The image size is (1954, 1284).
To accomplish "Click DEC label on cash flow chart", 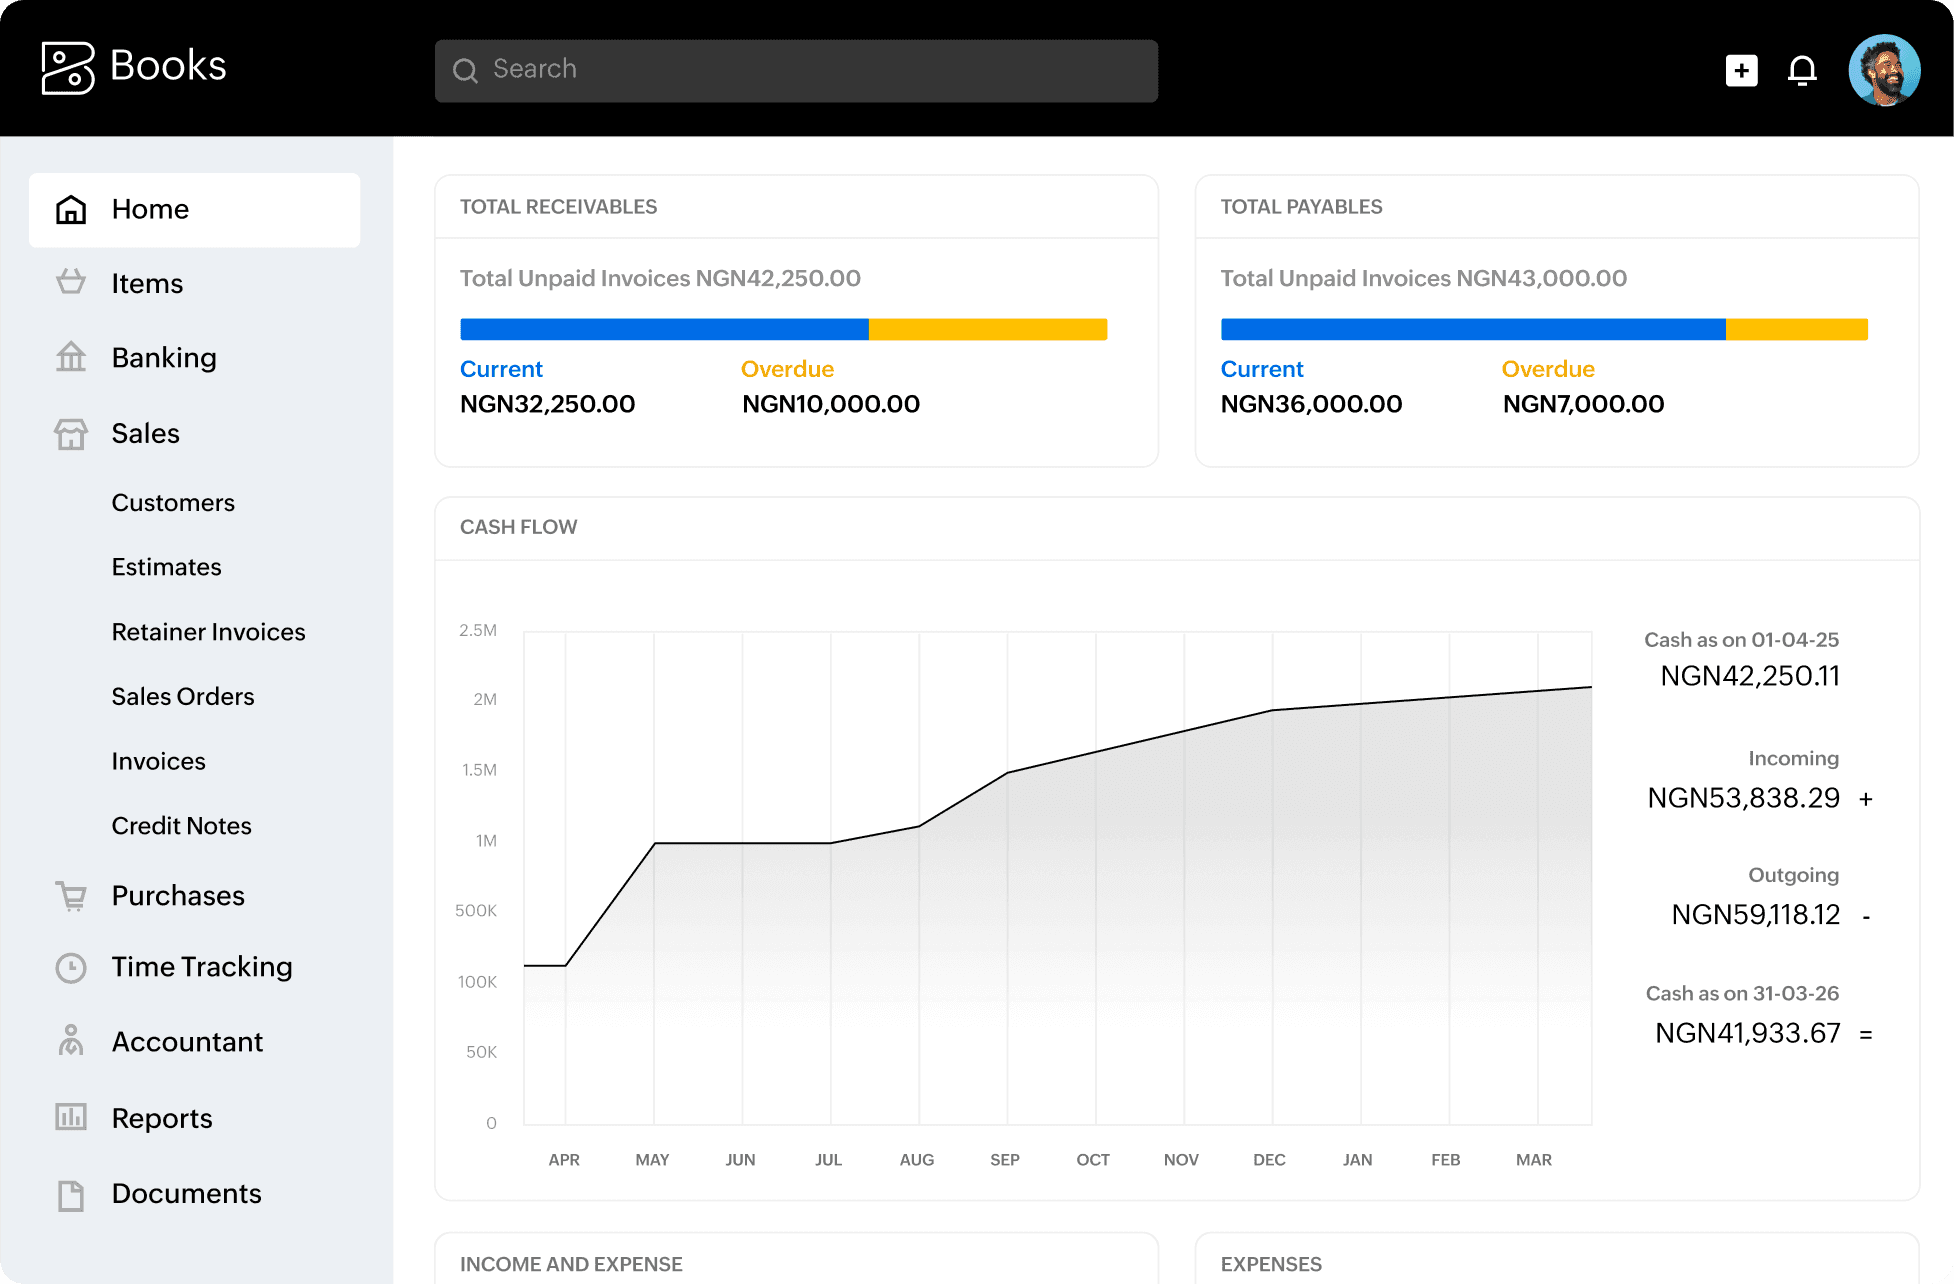I will click(1269, 1160).
